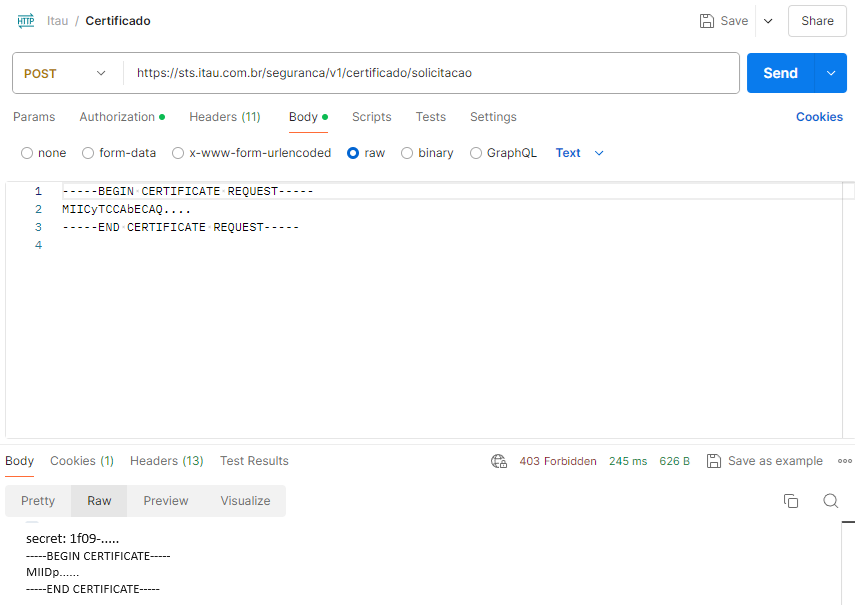Select the raw body type
This screenshot has width=855, height=605.
click(353, 153)
